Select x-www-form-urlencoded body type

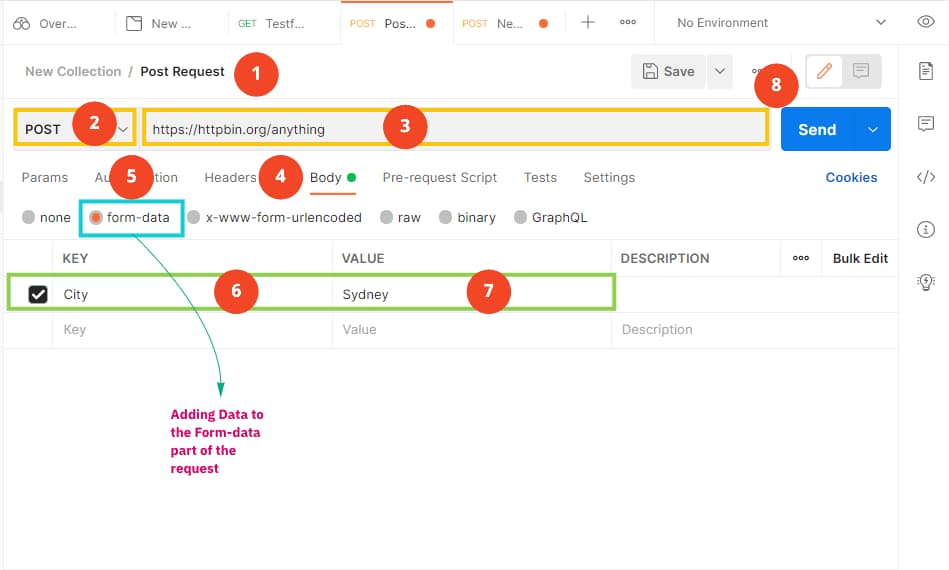coord(194,217)
